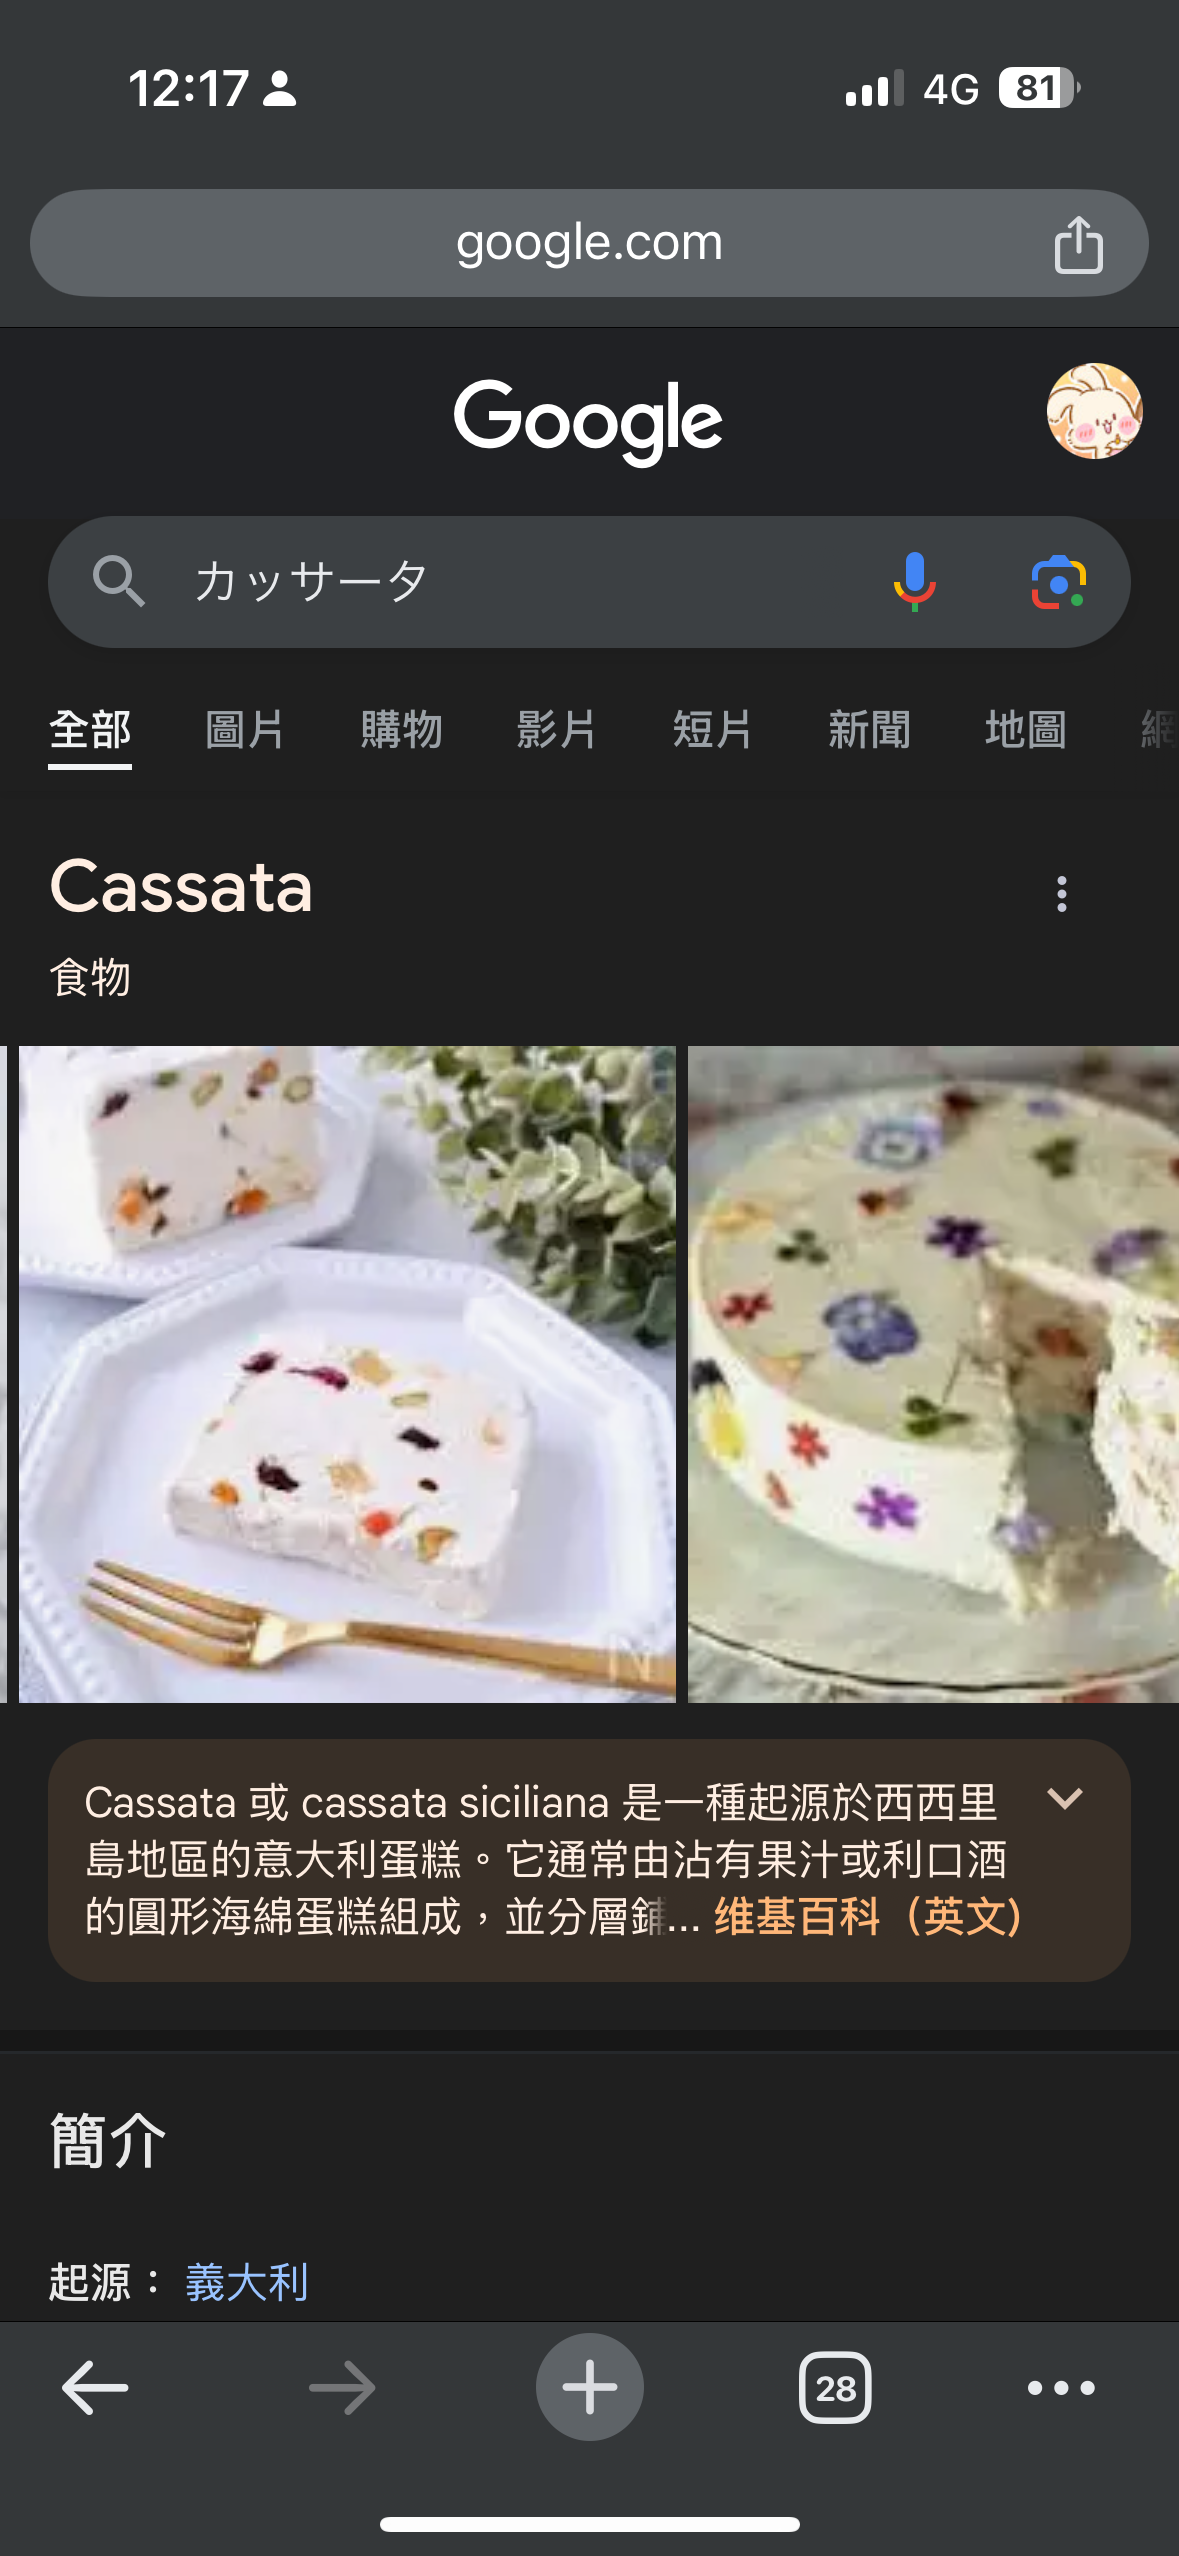Tap the google.com address bar
The height and width of the screenshot is (2556, 1179).
click(x=589, y=243)
